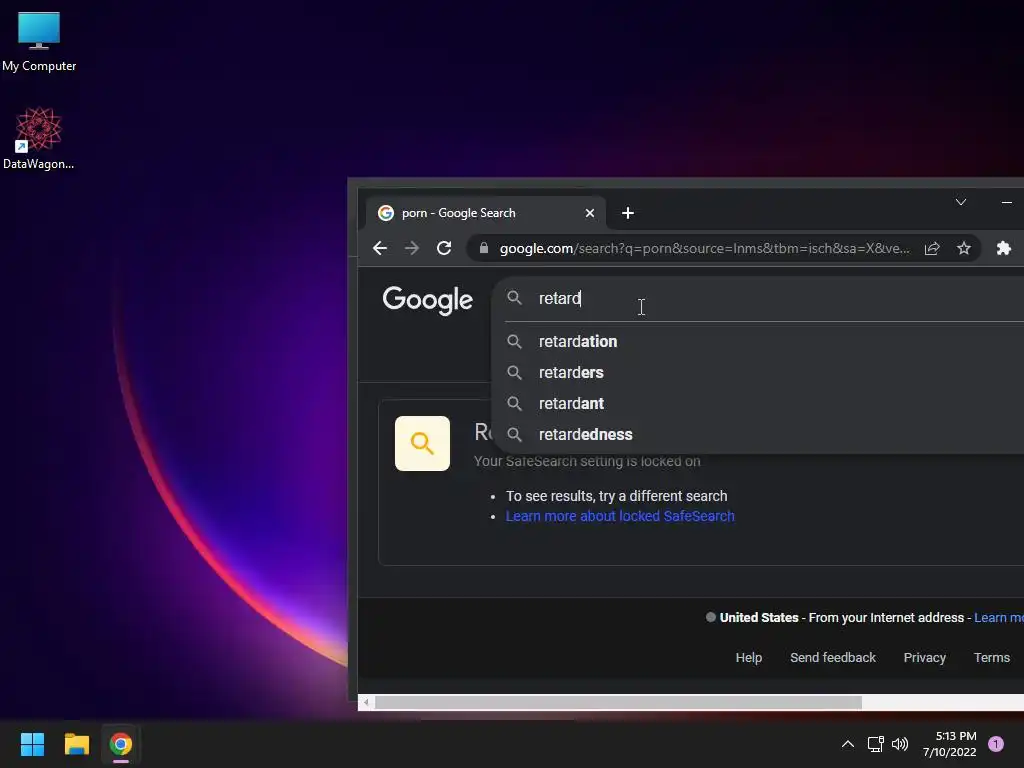The height and width of the screenshot is (768, 1024).
Task: Open the Terms footer link
Action: [x=991, y=658]
